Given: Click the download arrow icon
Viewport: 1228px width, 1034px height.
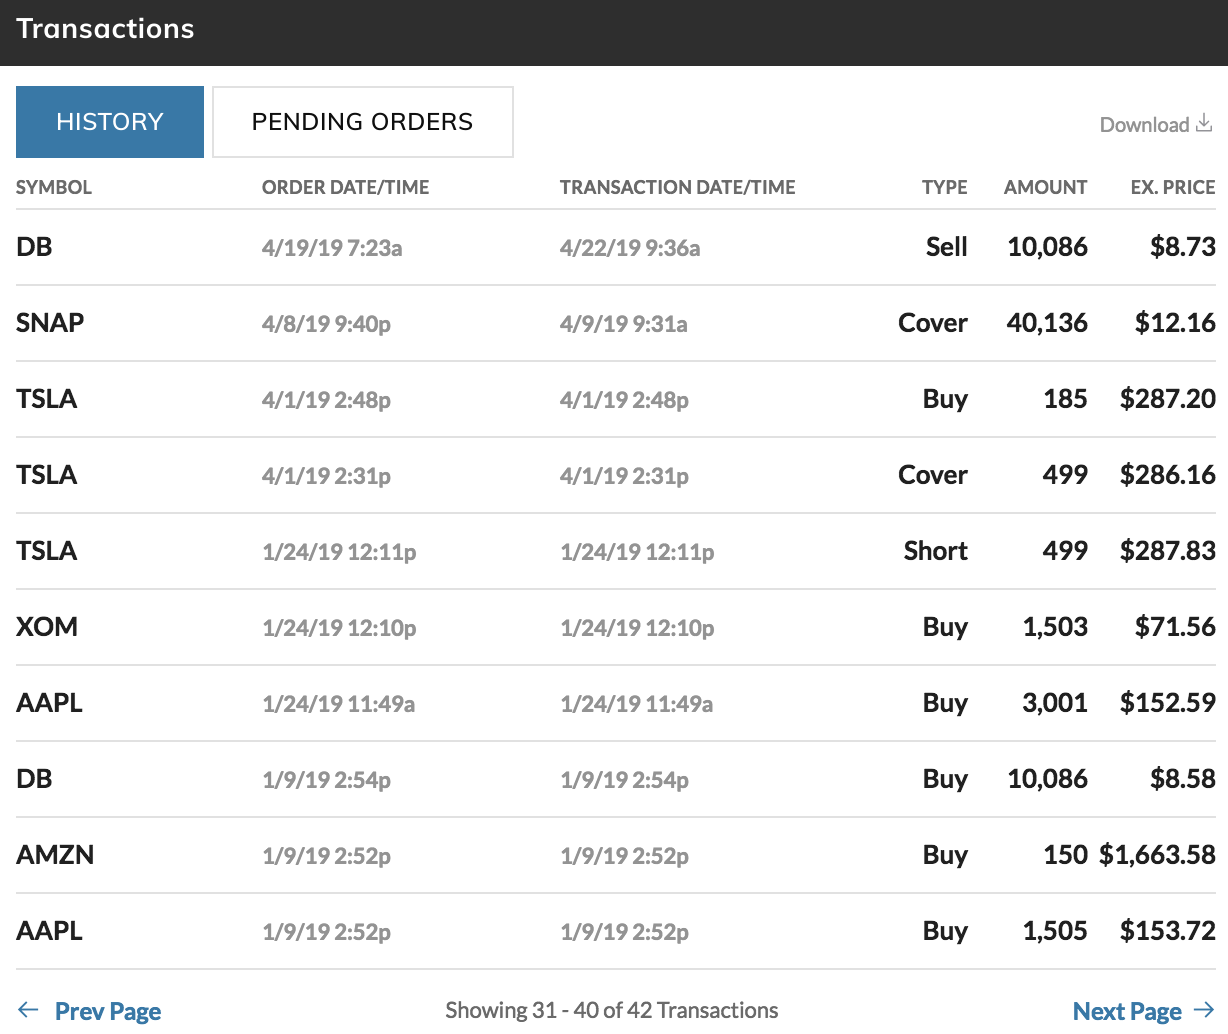Looking at the screenshot, I should coord(1204,123).
